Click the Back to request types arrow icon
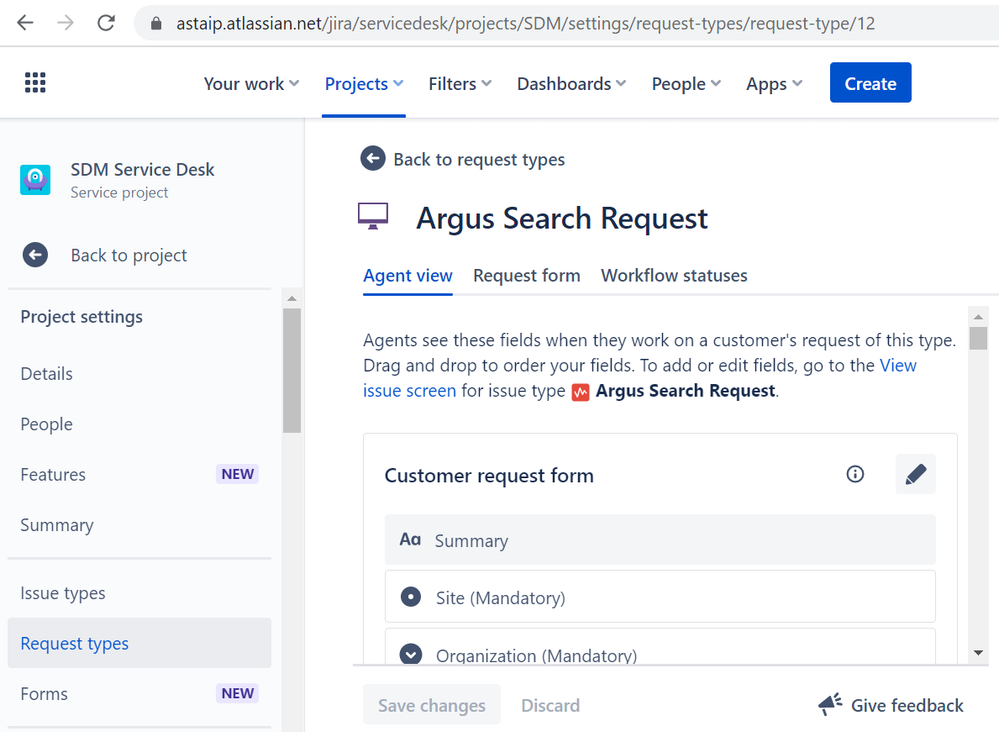Viewport: 999px width, 732px height. pyautogui.click(x=373, y=159)
